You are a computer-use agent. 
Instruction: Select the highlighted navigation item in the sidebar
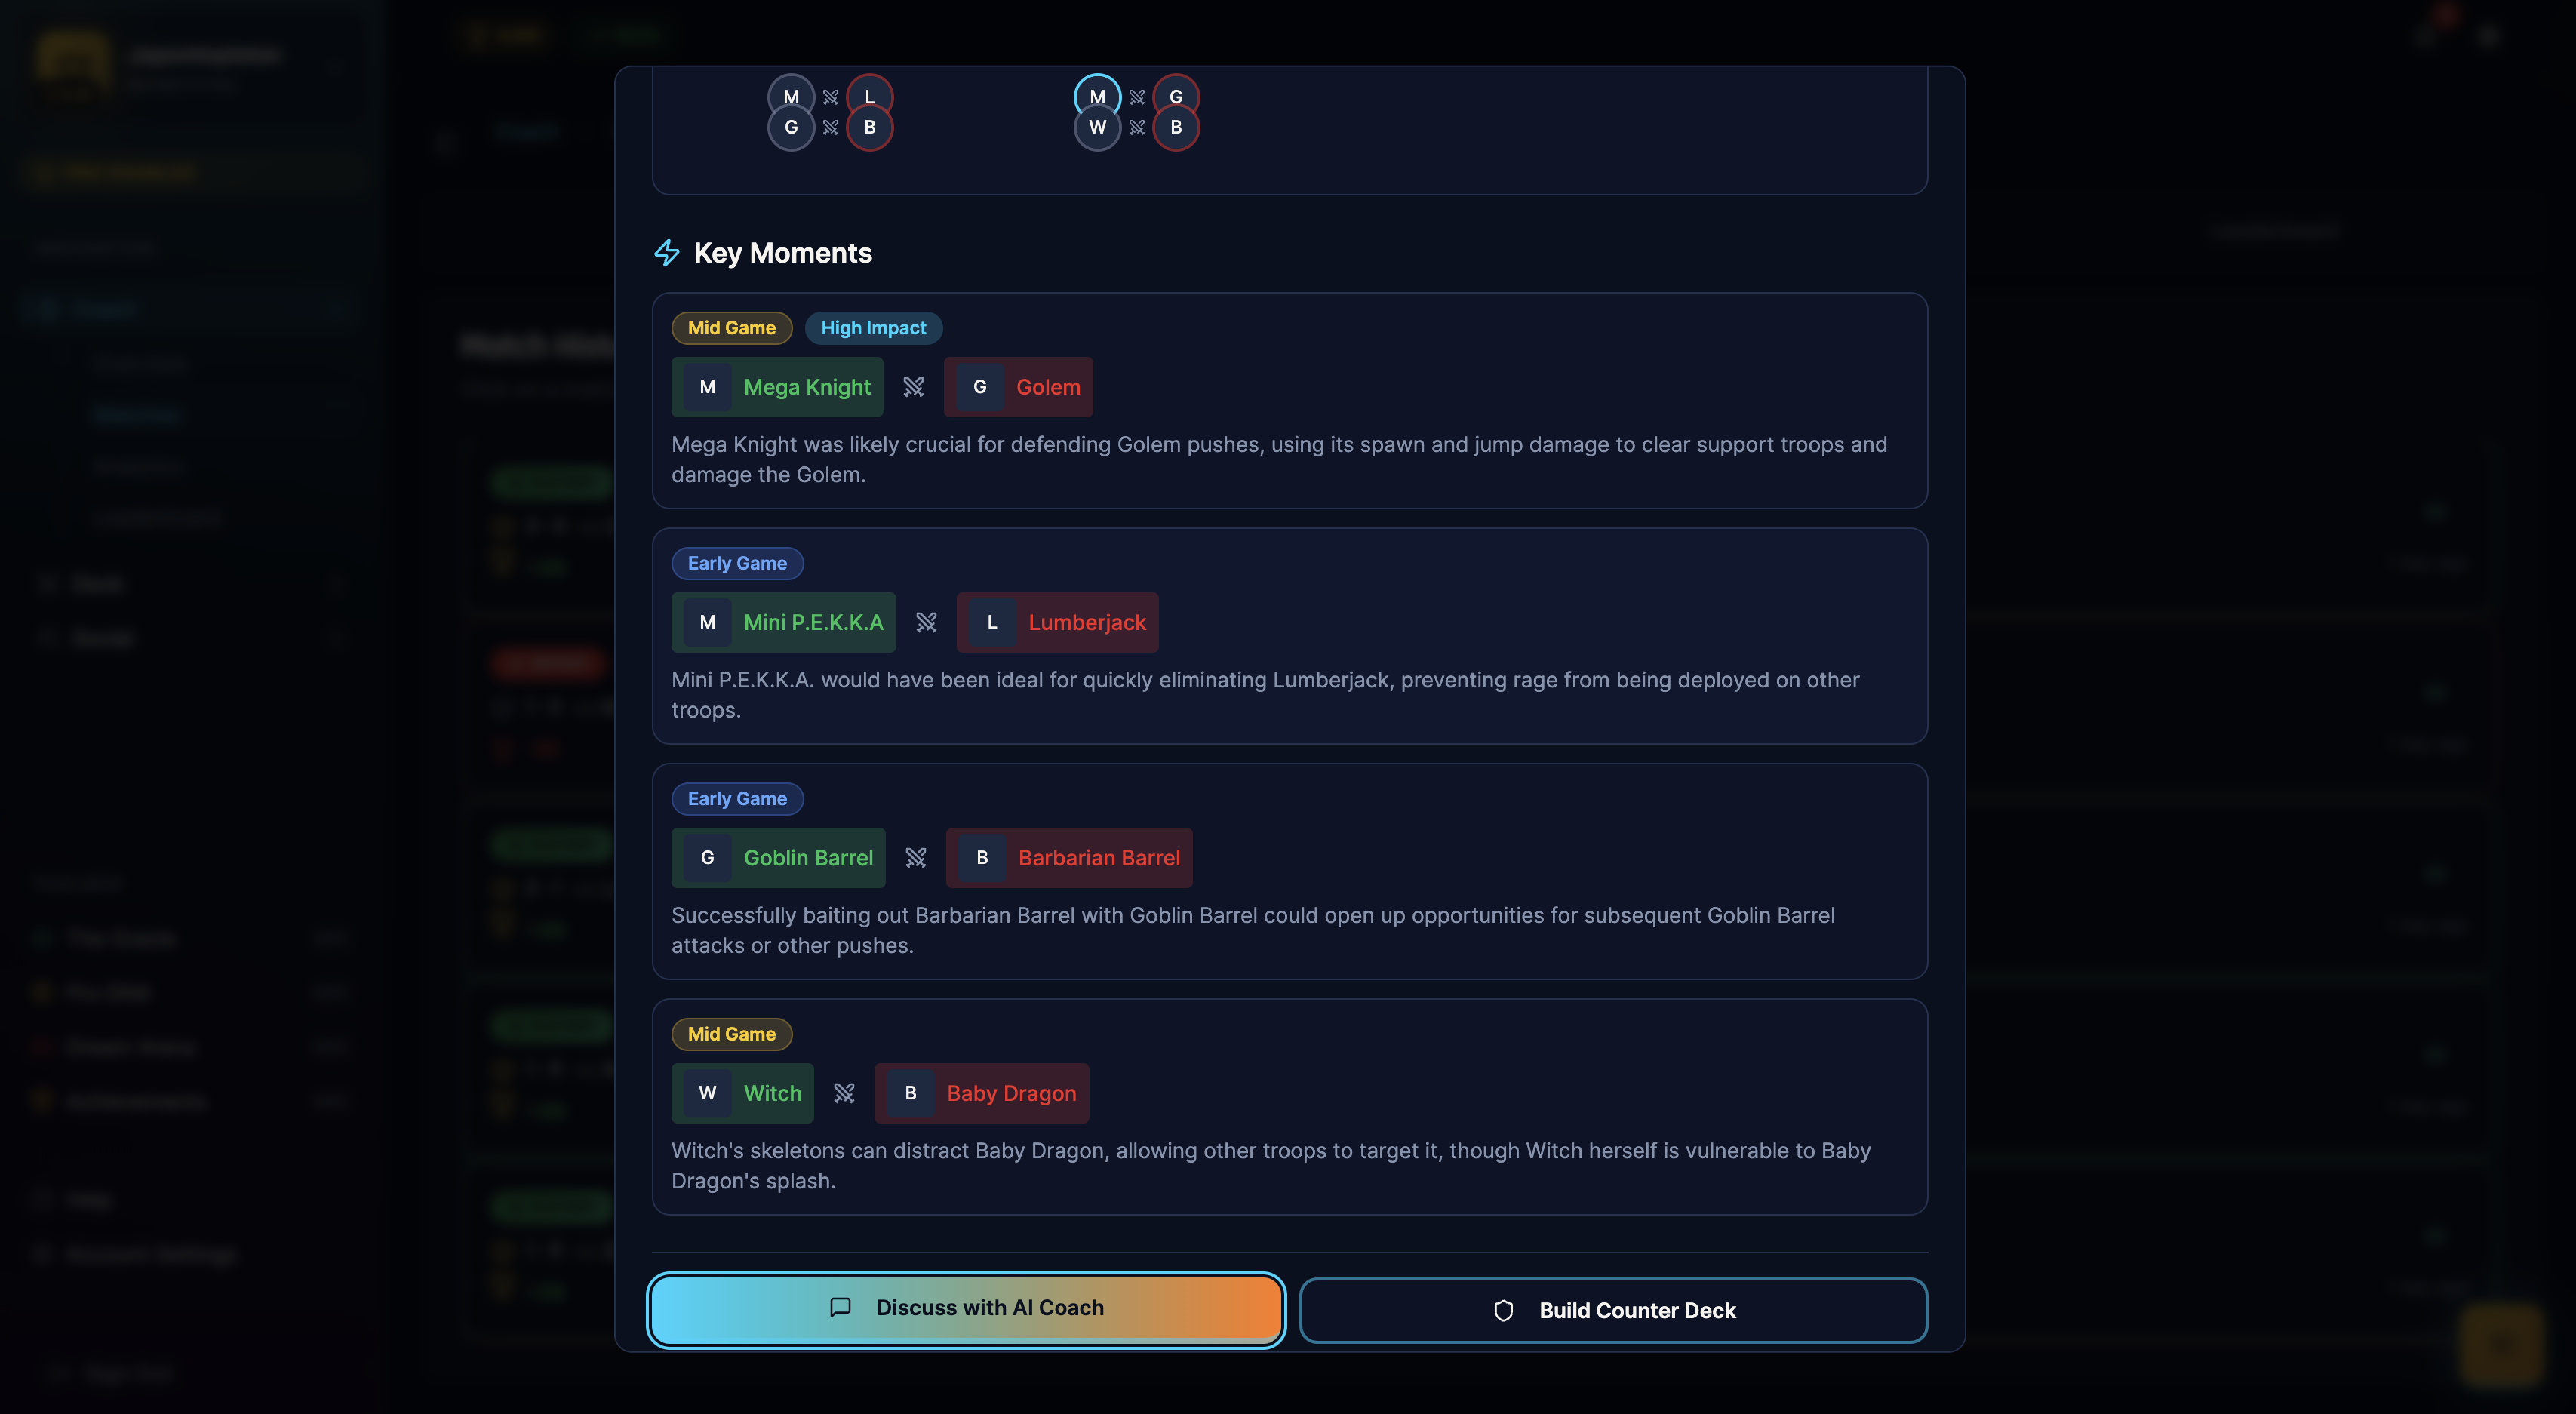[137, 414]
